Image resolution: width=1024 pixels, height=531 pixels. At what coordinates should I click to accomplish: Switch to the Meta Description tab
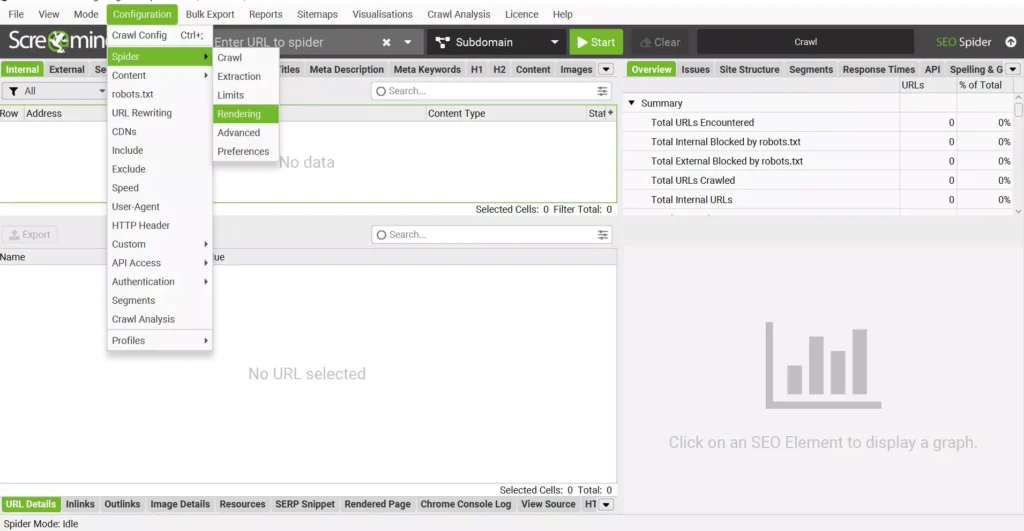[347, 69]
